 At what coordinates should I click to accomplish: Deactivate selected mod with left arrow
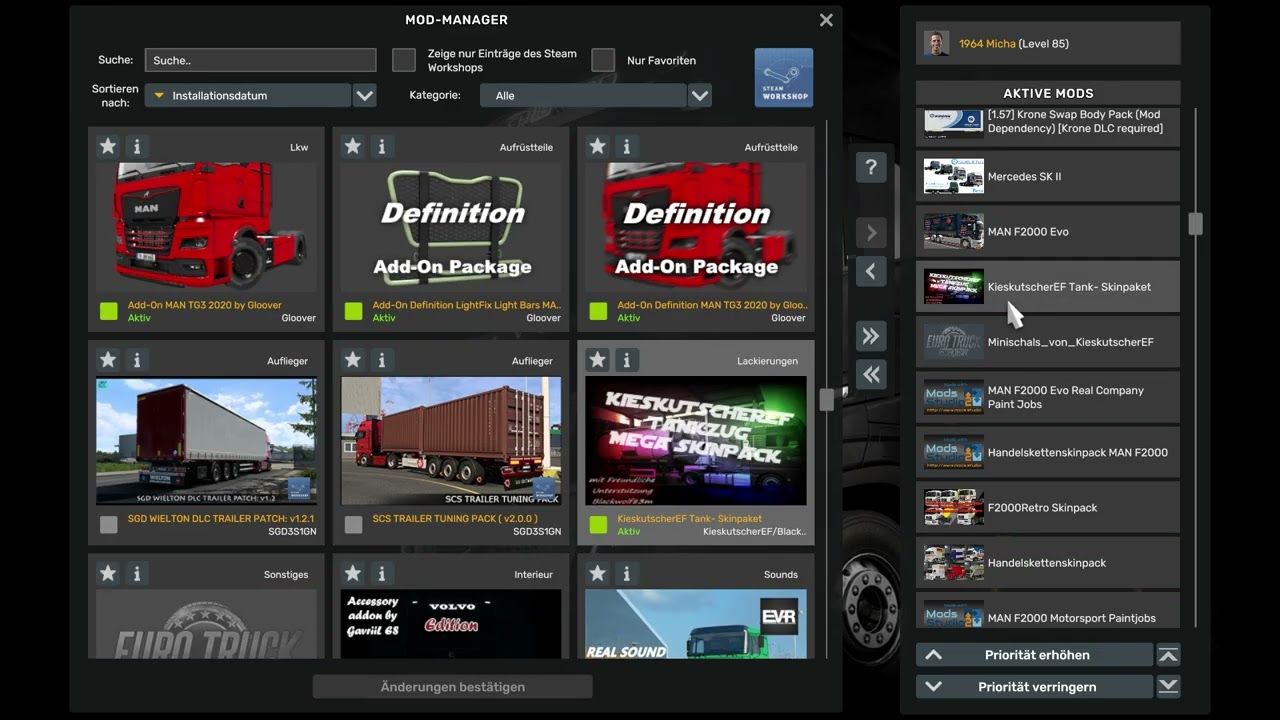pyautogui.click(x=871, y=271)
